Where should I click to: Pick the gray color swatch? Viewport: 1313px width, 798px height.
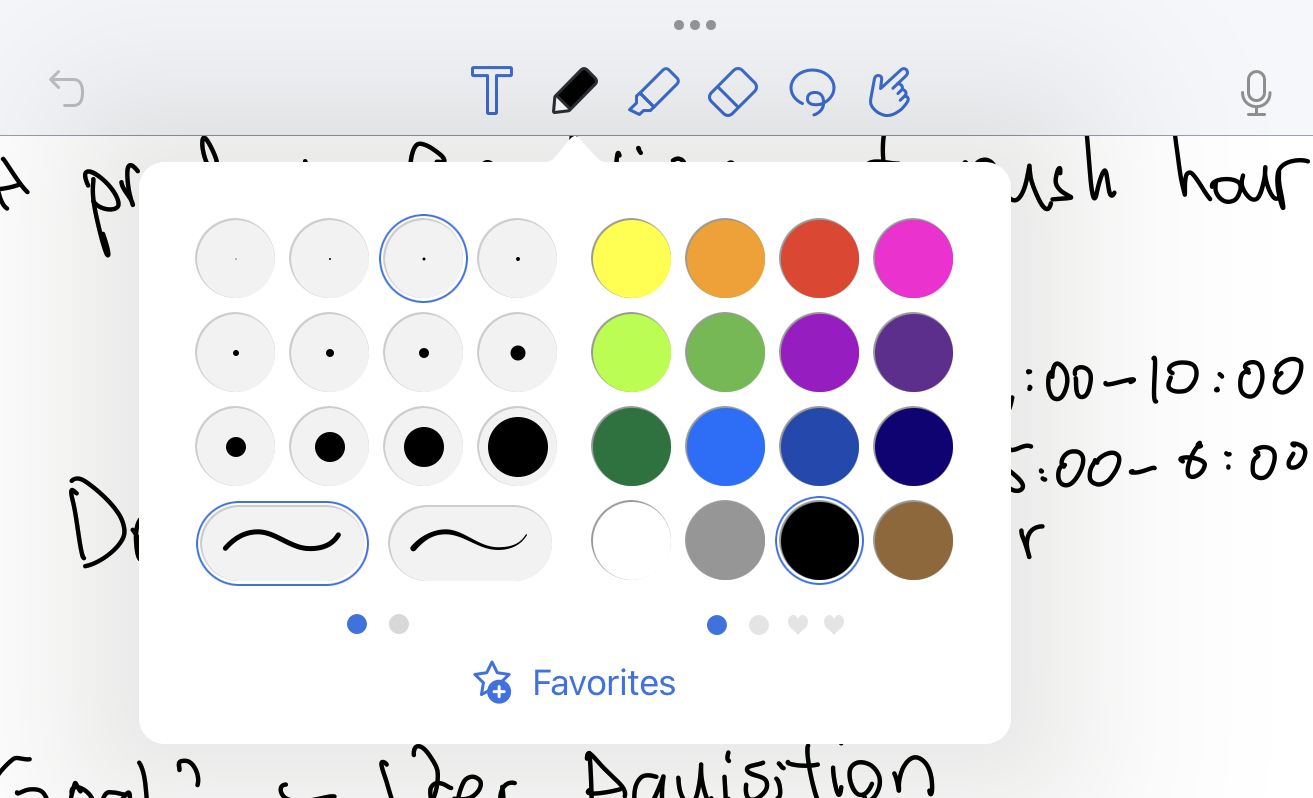click(725, 541)
